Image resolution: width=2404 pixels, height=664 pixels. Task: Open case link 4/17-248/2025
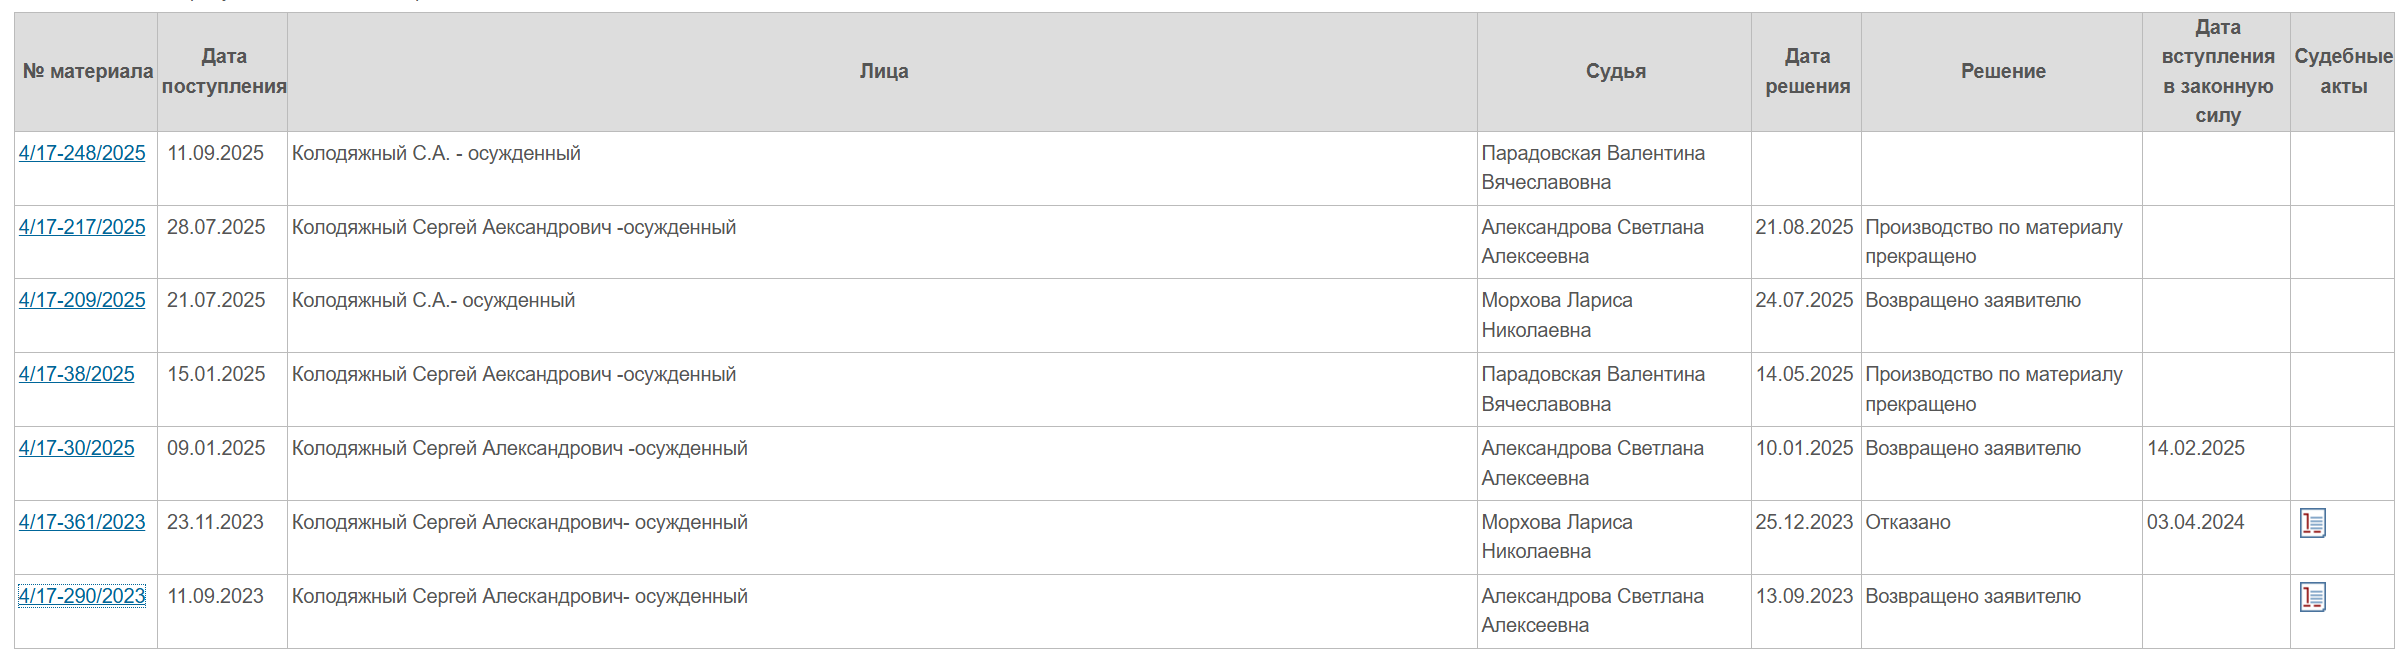coord(82,153)
